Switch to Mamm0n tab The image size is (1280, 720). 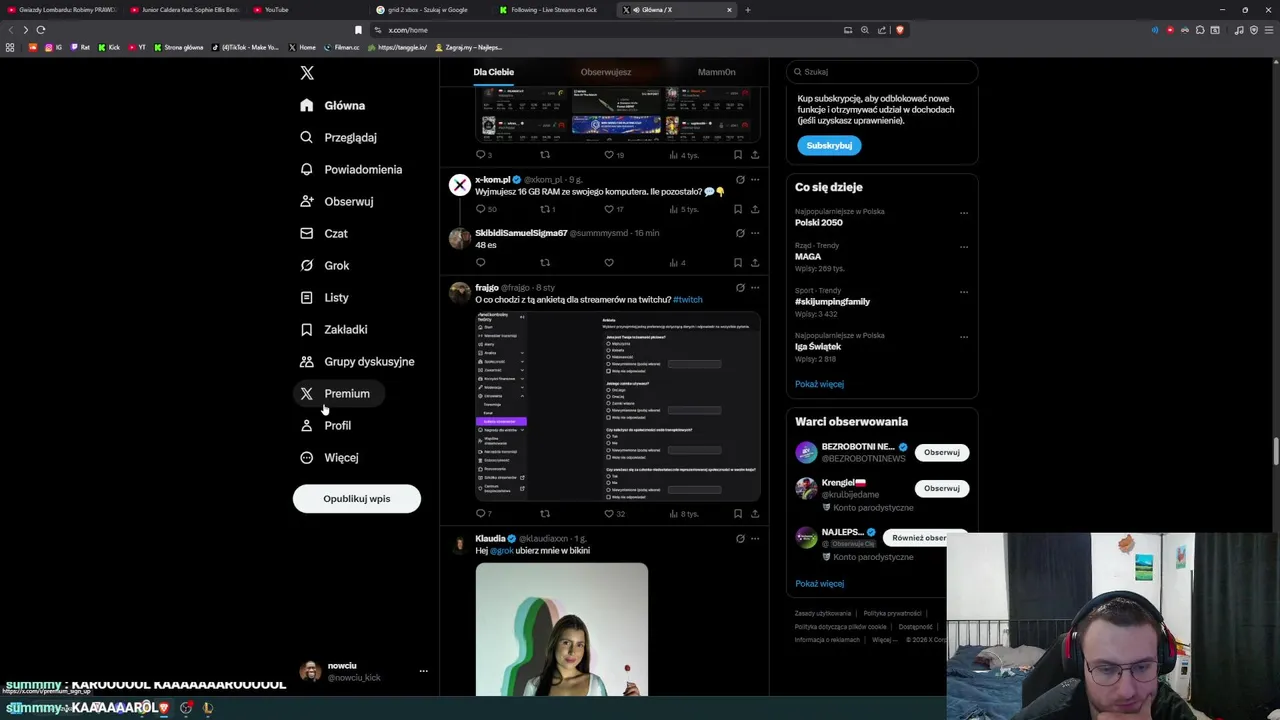click(716, 72)
